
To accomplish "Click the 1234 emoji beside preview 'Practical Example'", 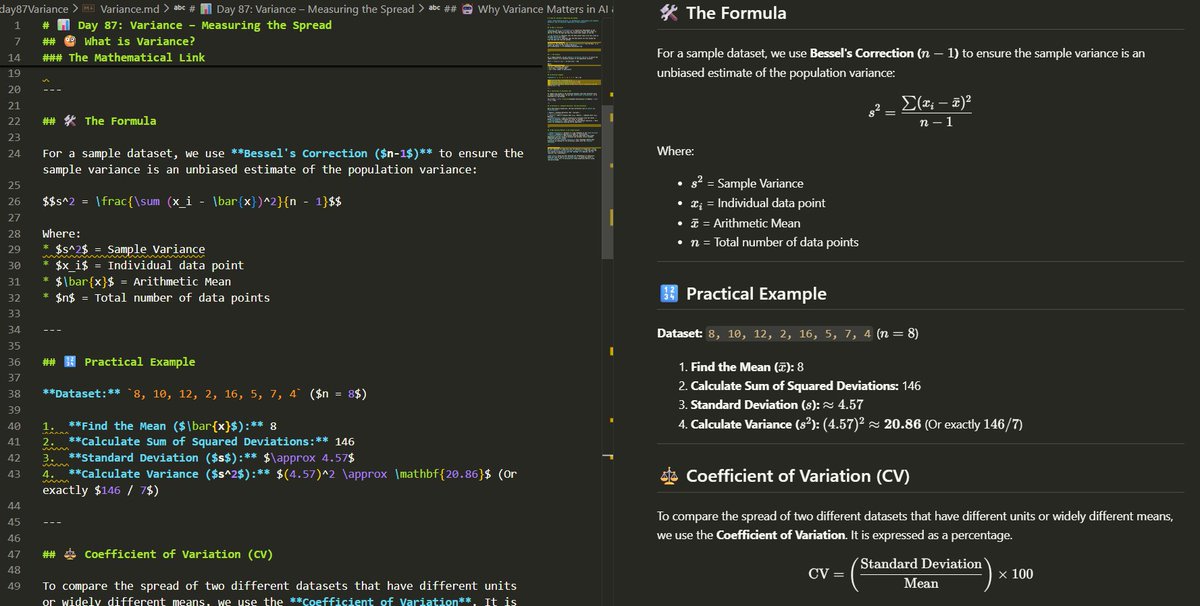I will coord(670,294).
